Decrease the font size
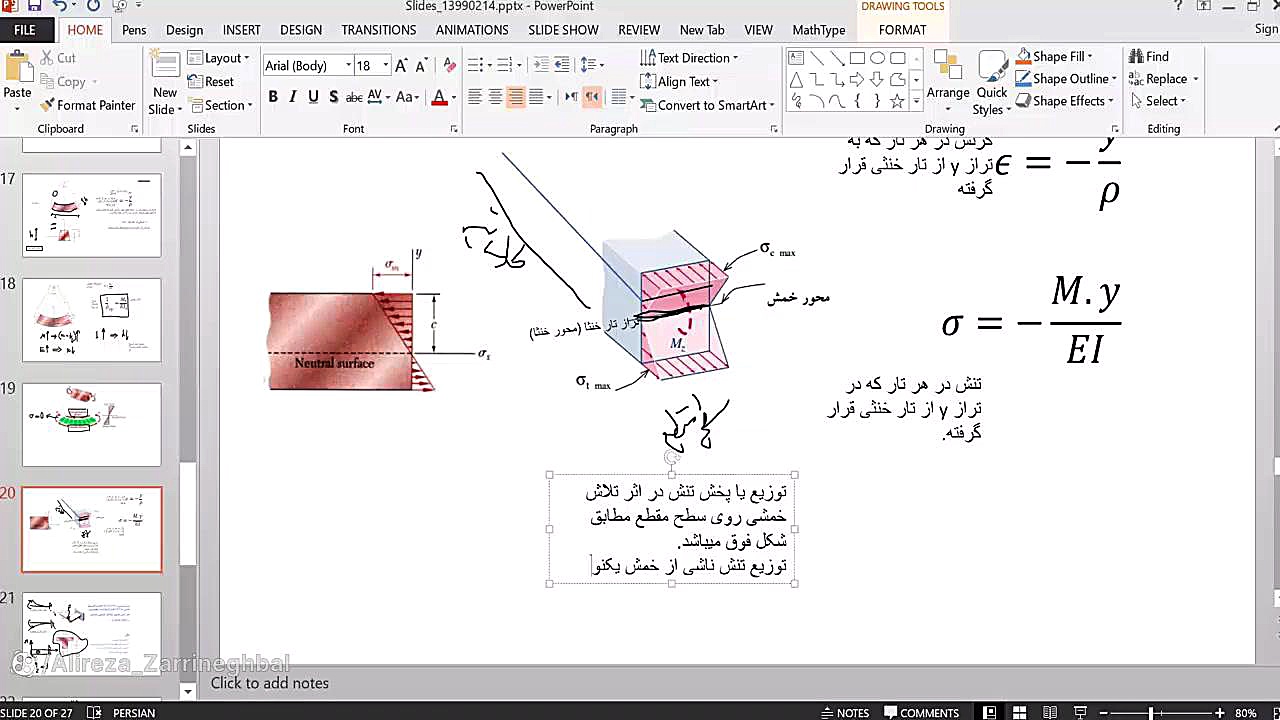The height and width of the screenshot is (720, 1280). (x=421, y=66)
